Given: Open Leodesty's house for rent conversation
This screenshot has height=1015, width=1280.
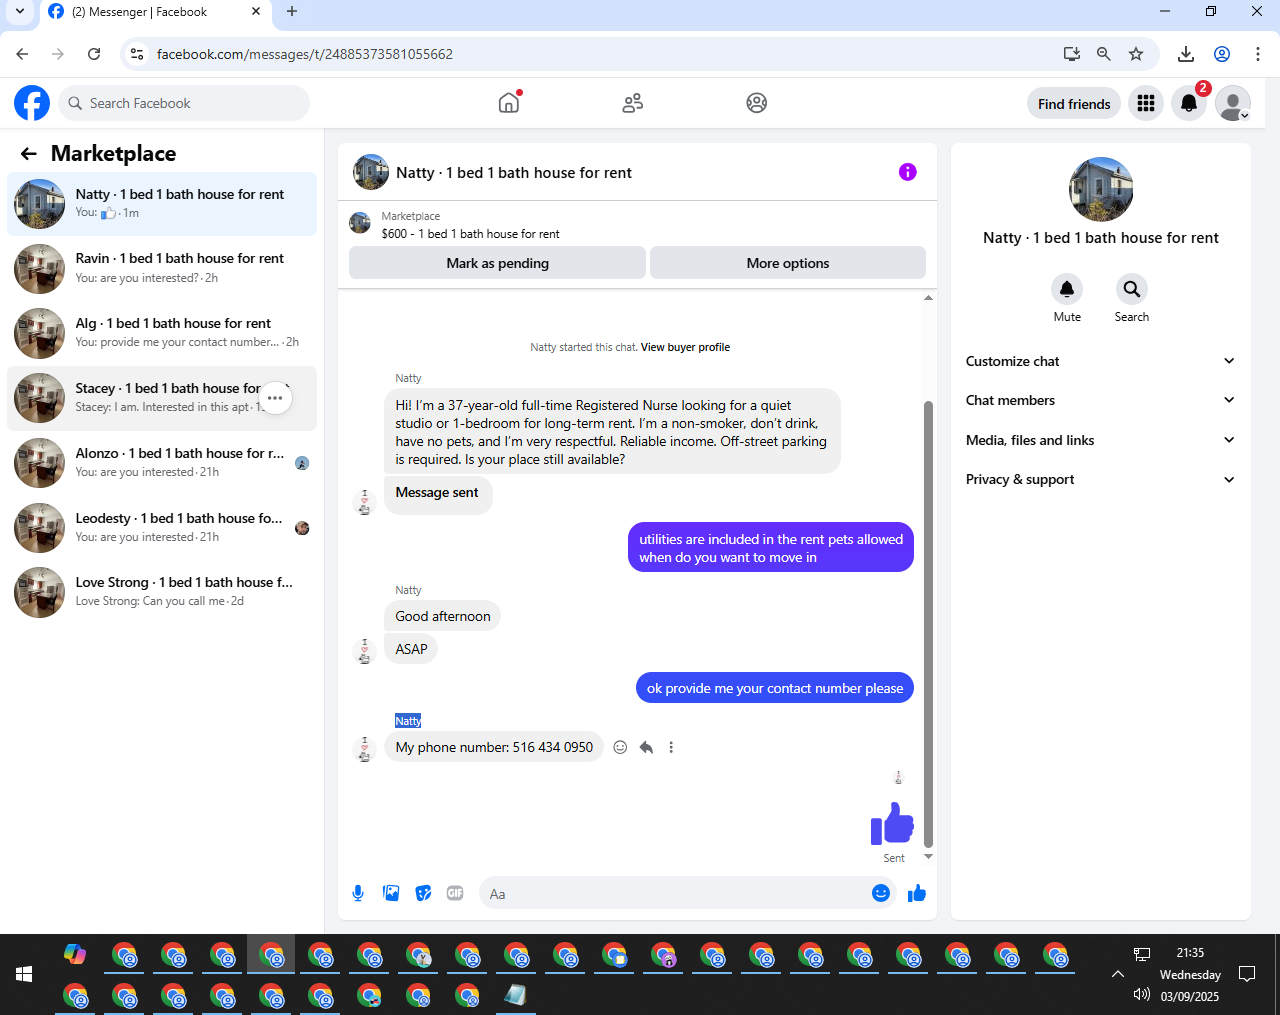Looking at the screenshot, I should click(x=162, y=528).
